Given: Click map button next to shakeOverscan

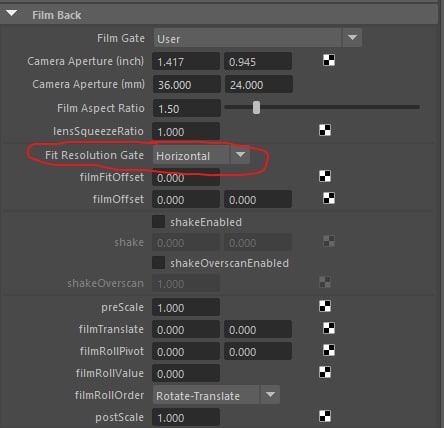Looking at the screenshot, I should coord(325,282).
